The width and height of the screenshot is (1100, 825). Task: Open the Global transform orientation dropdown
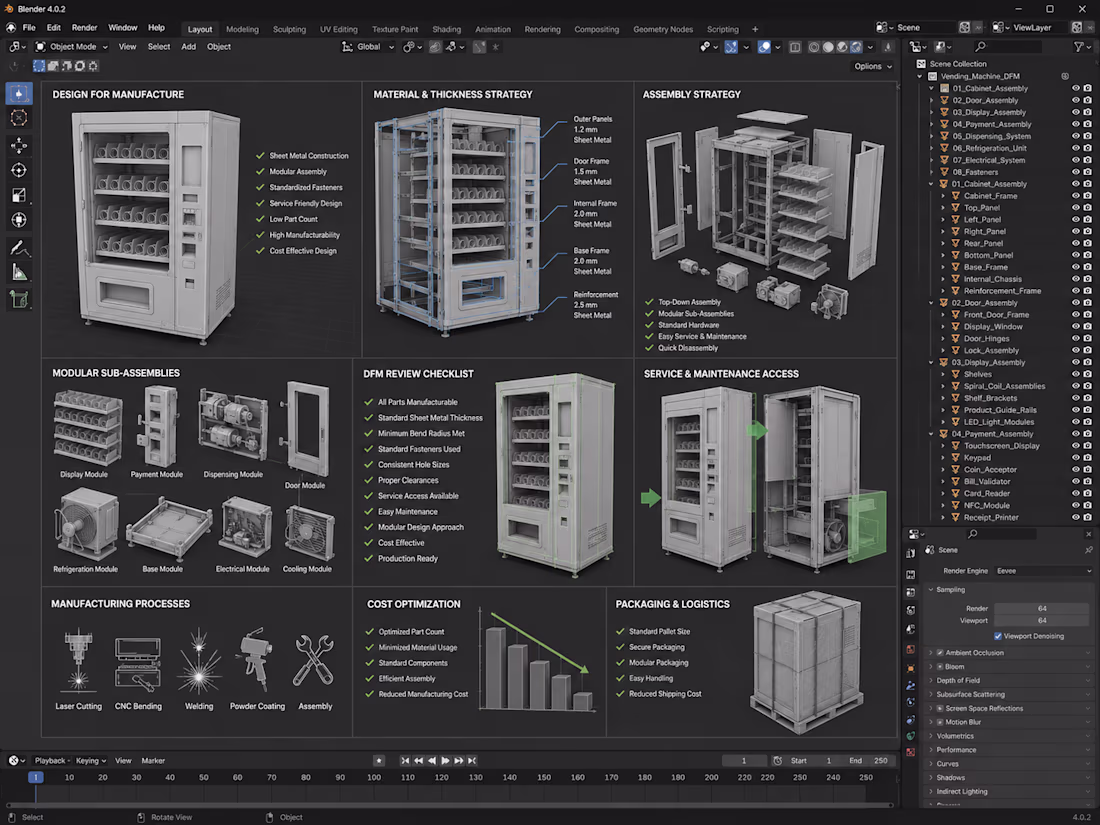[368, 47]
